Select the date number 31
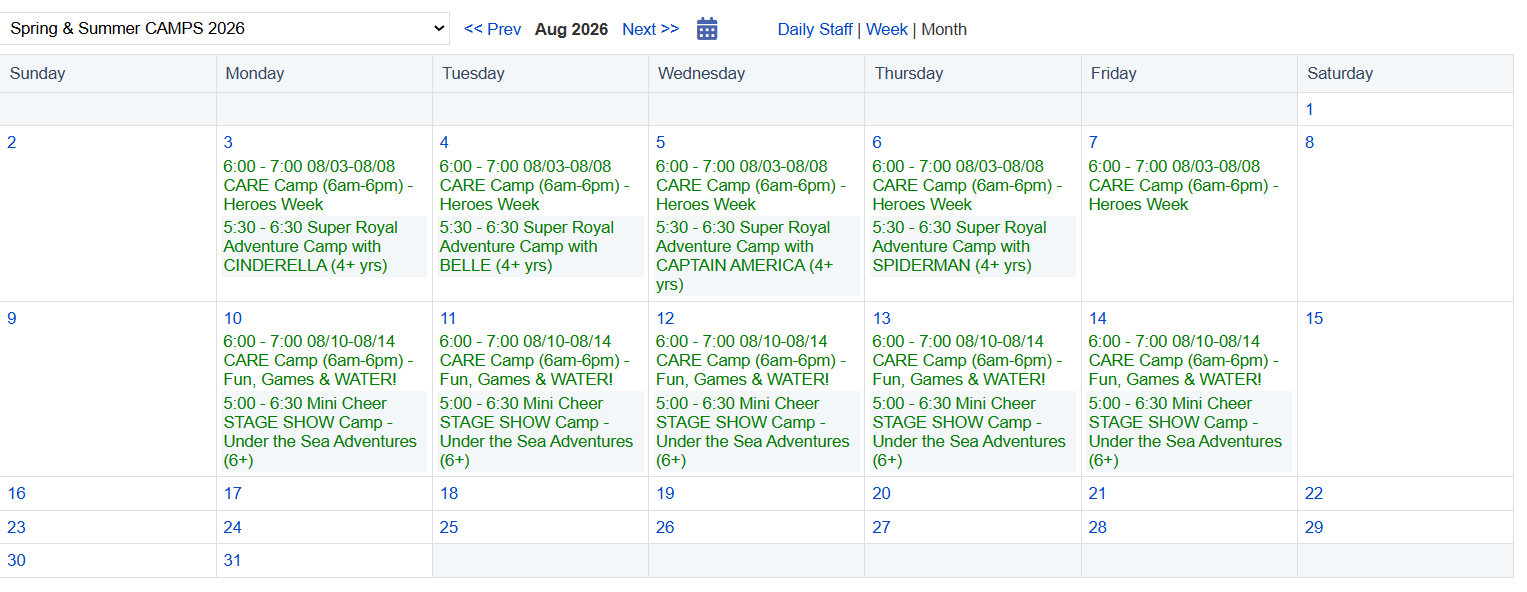The height and width of the screenshot is (592, 1527). [233, 560]
